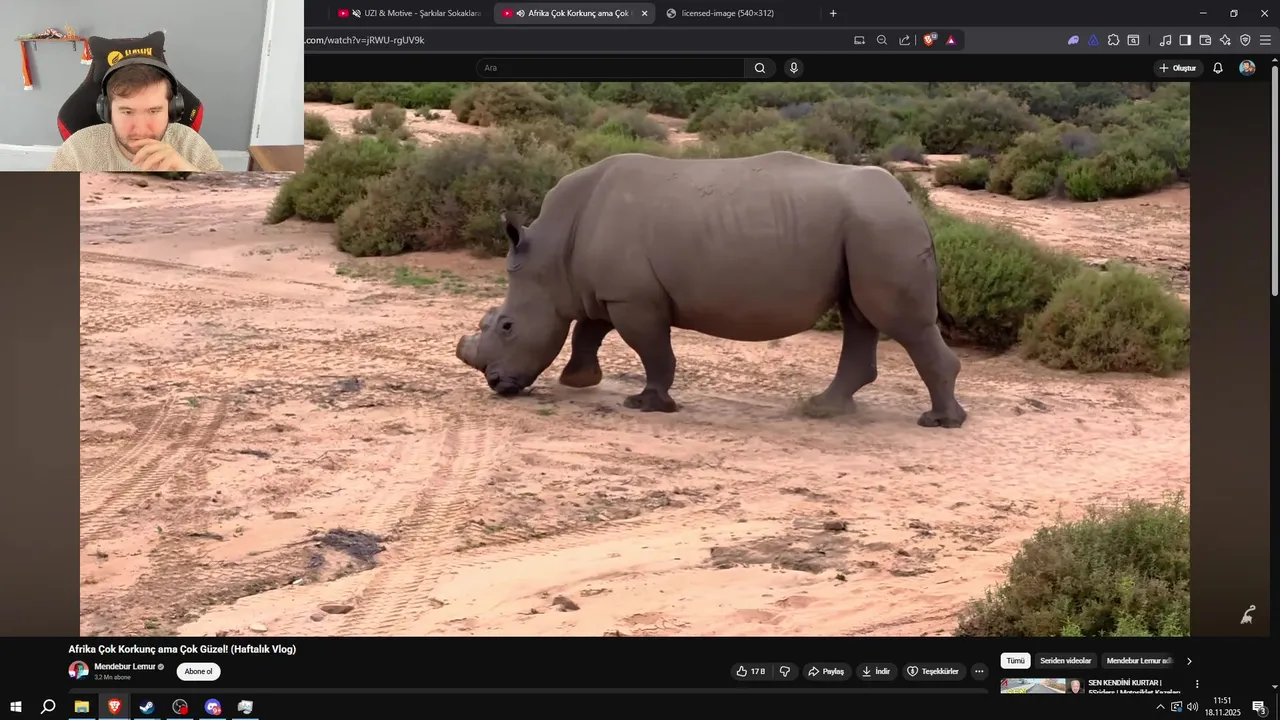Open the YouTube account avatar menu
Screen dimensions: 1280x720
[1247, 68]
